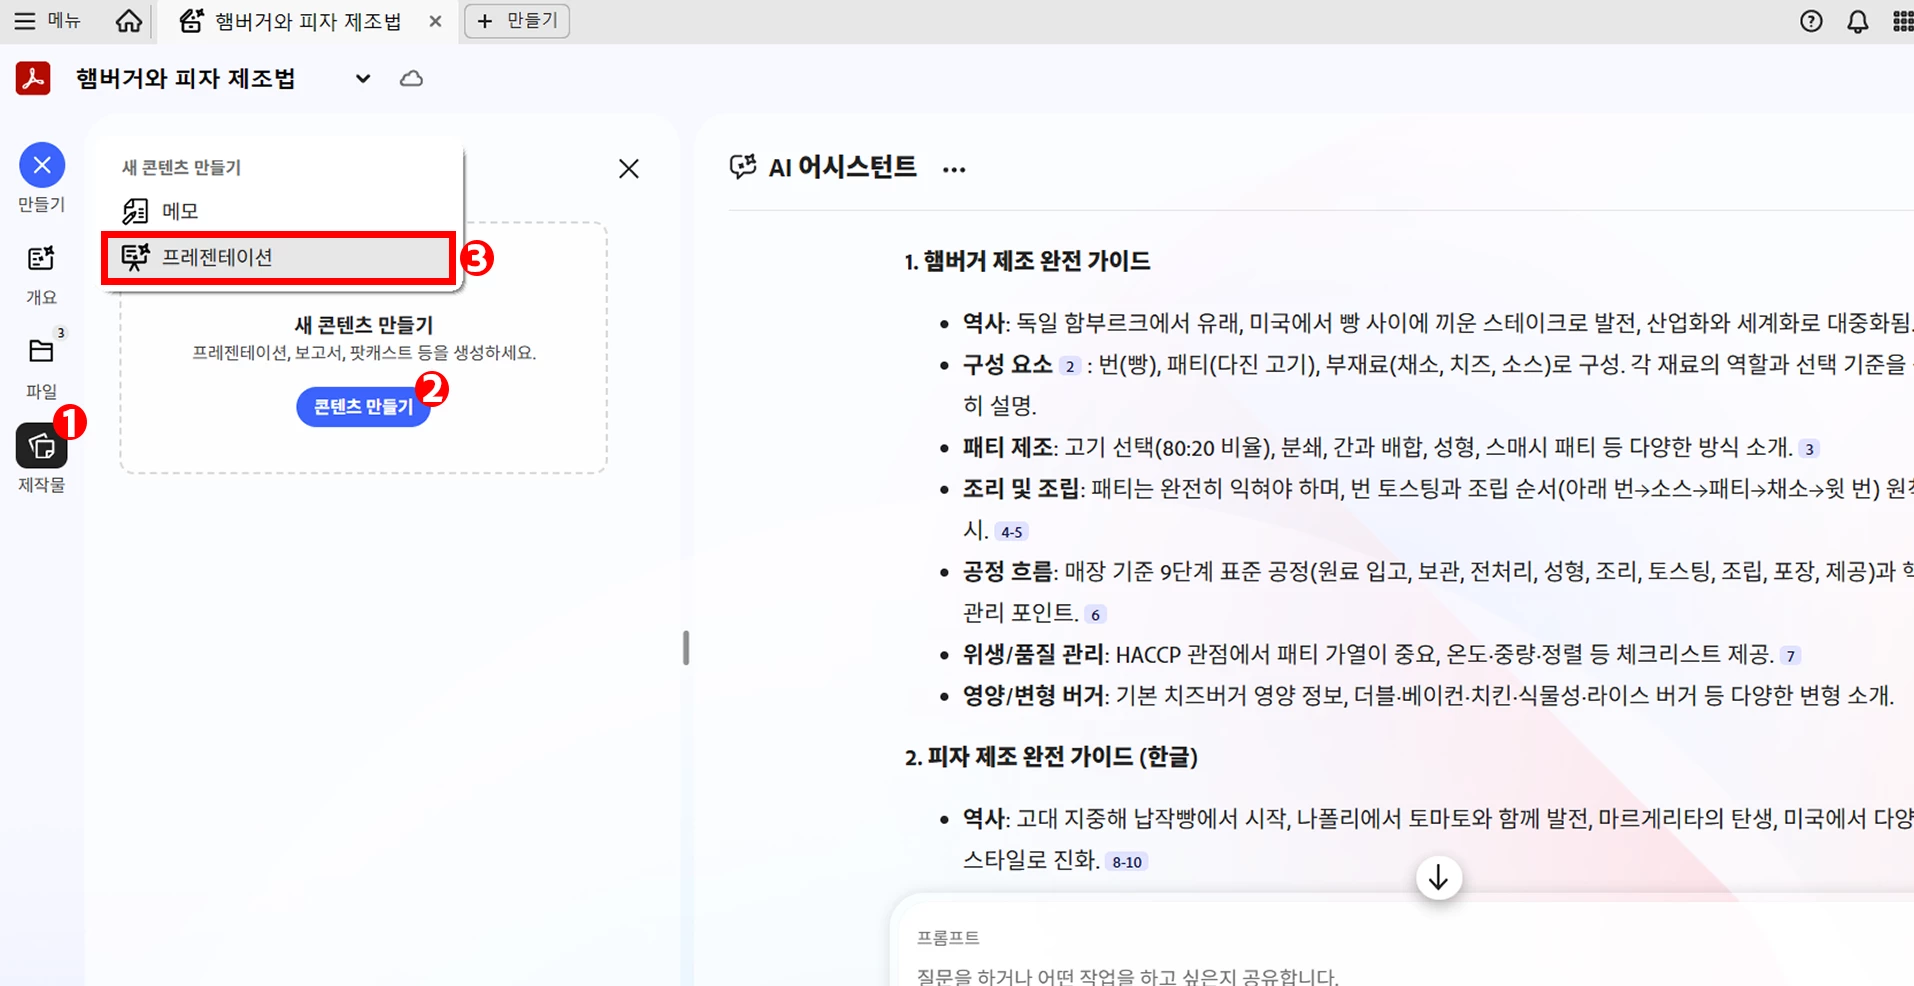Go to the Home icon
1914x986 pixels.
tap(128, 21)
